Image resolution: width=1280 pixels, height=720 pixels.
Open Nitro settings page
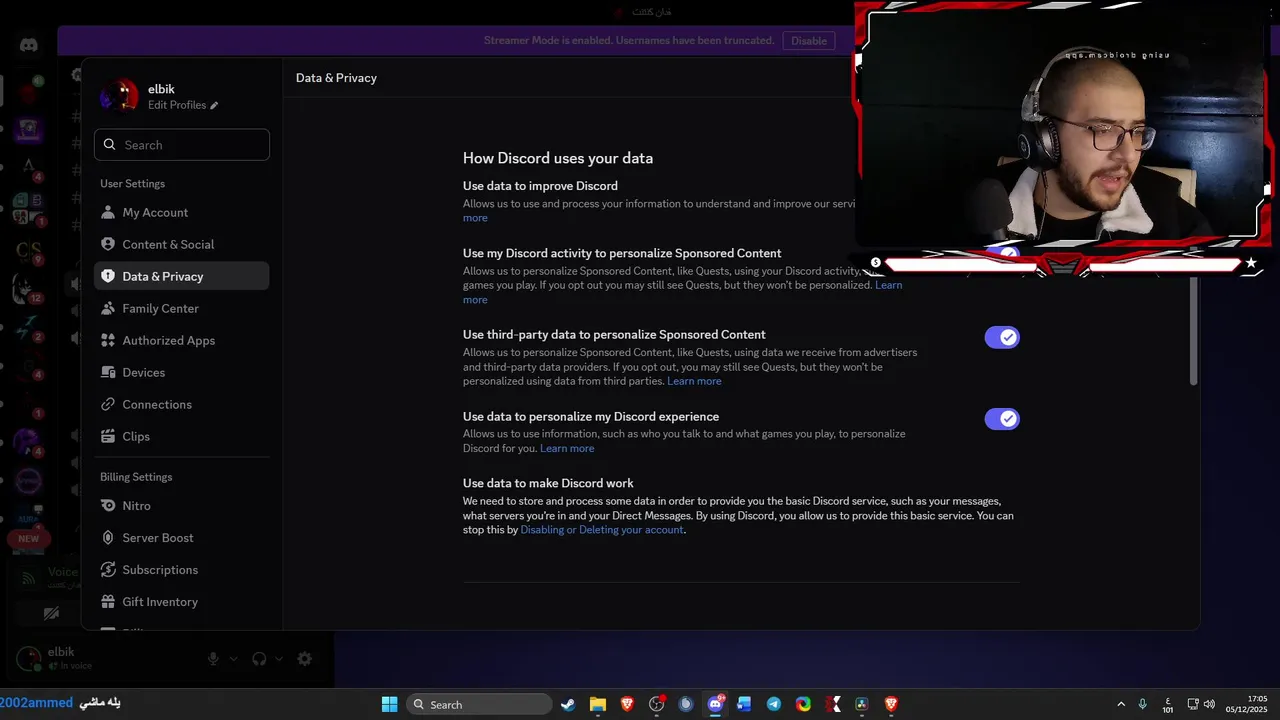[182, 505]
